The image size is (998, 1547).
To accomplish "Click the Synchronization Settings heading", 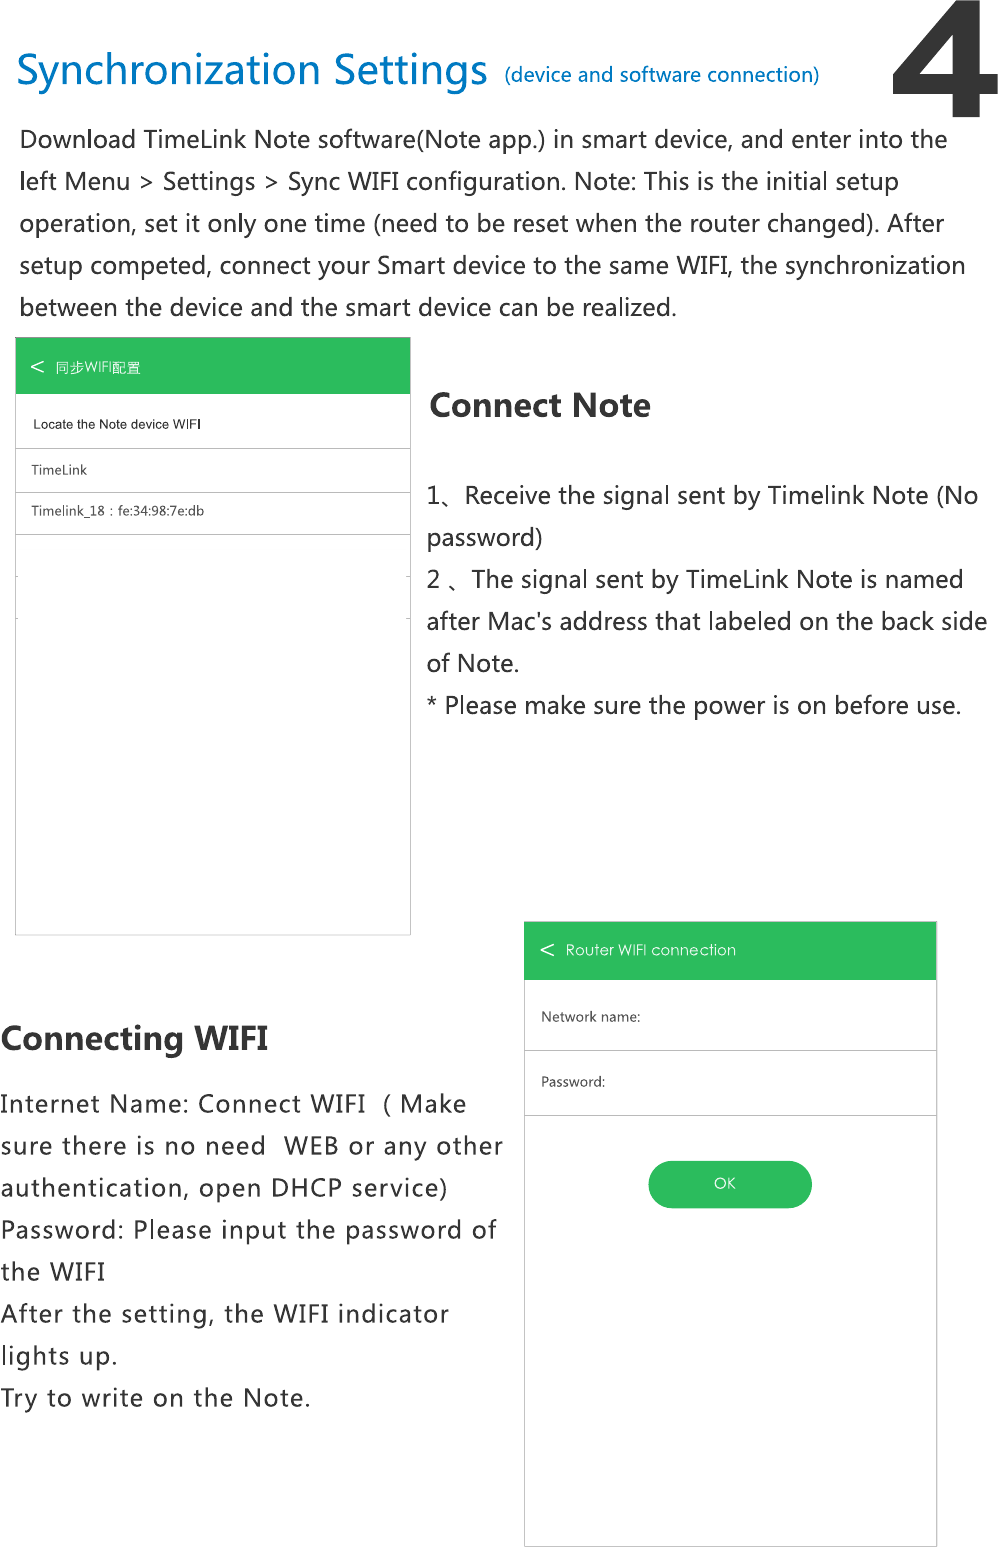I will [x=252, y=70].
